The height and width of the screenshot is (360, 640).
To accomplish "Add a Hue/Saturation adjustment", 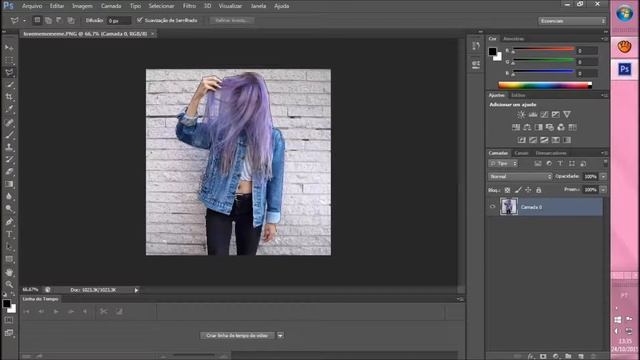I will click(516, 127).
